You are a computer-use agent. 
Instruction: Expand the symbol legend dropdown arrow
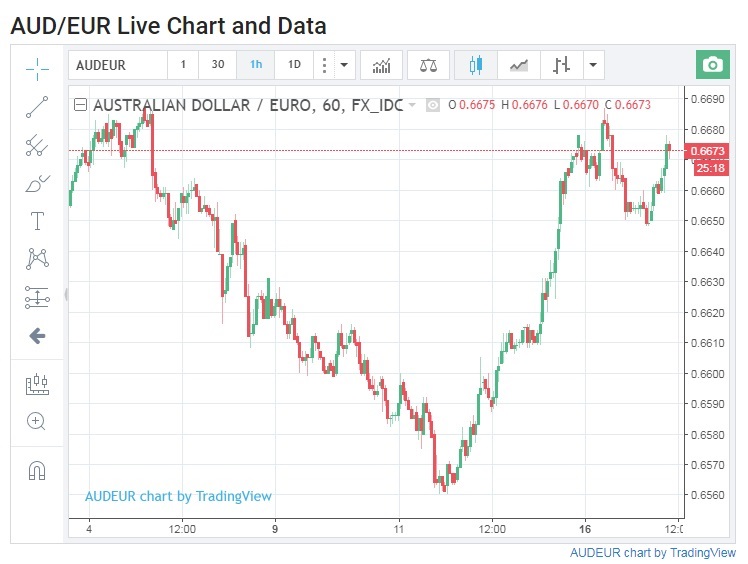412,104
